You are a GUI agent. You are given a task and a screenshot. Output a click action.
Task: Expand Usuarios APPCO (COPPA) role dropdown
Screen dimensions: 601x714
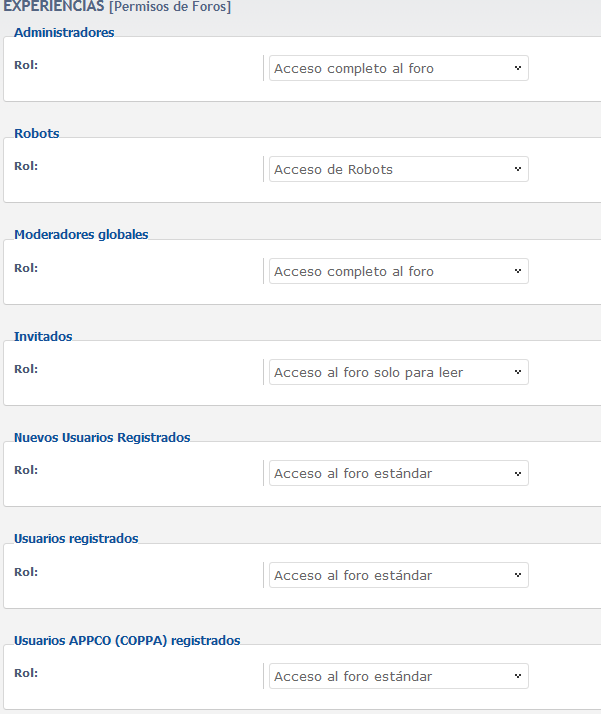[x=398, y=676]
